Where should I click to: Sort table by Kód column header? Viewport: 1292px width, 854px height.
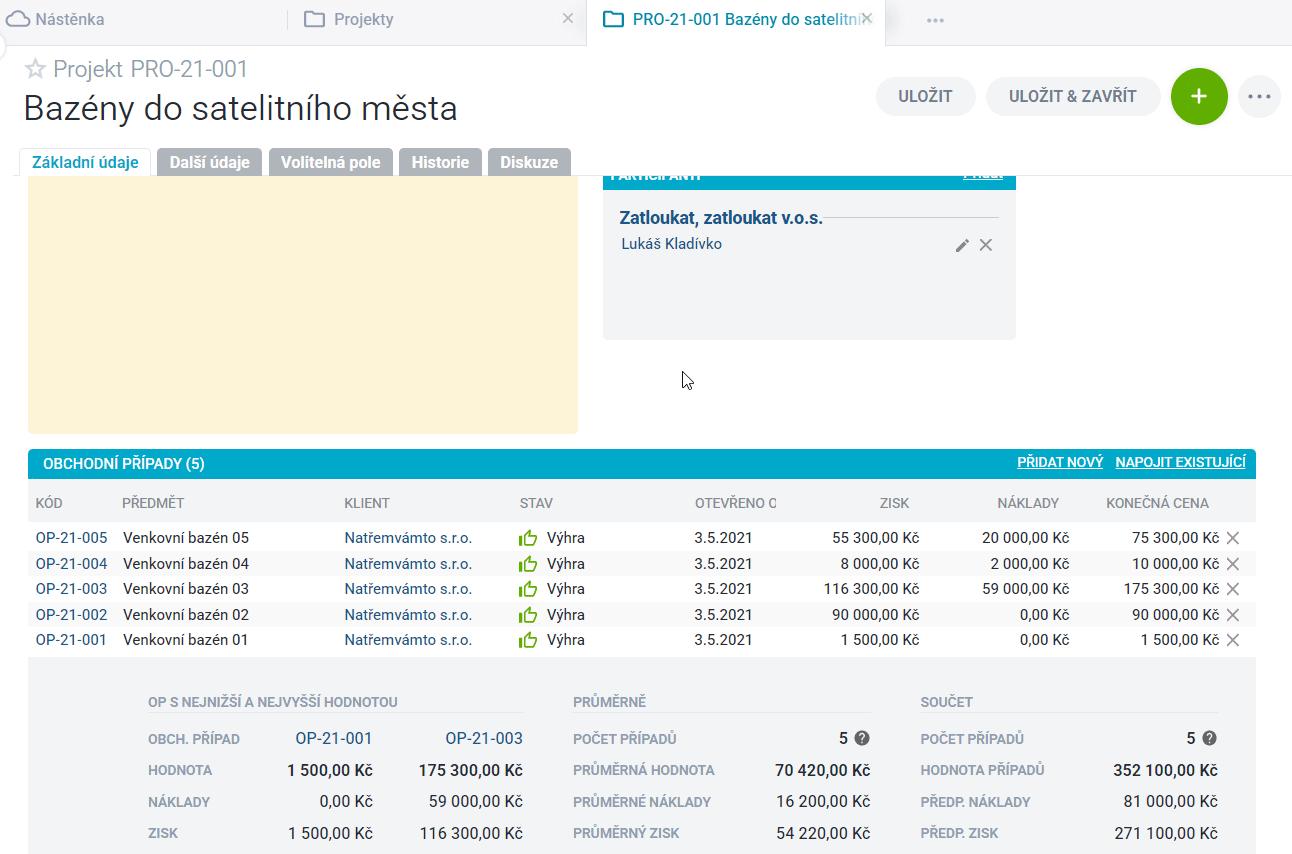[49, 503]
